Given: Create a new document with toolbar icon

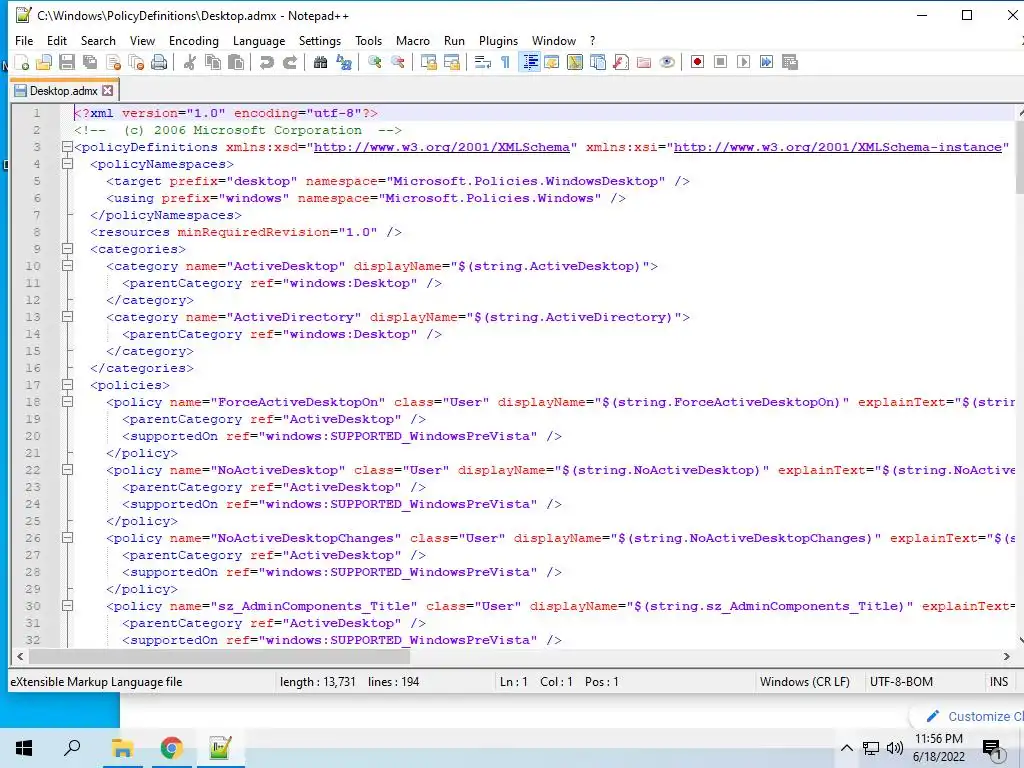Looking at the screenshot, I should (22, 62).
